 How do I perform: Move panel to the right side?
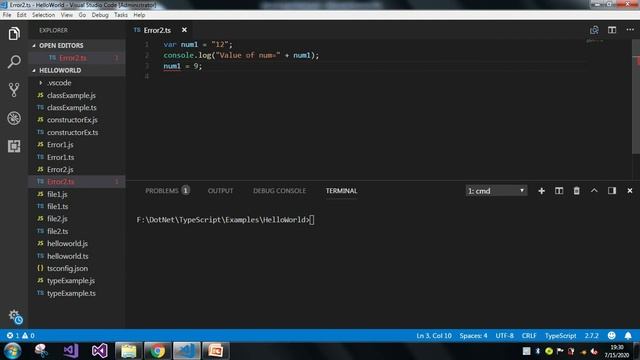click(x=611, y=191)
